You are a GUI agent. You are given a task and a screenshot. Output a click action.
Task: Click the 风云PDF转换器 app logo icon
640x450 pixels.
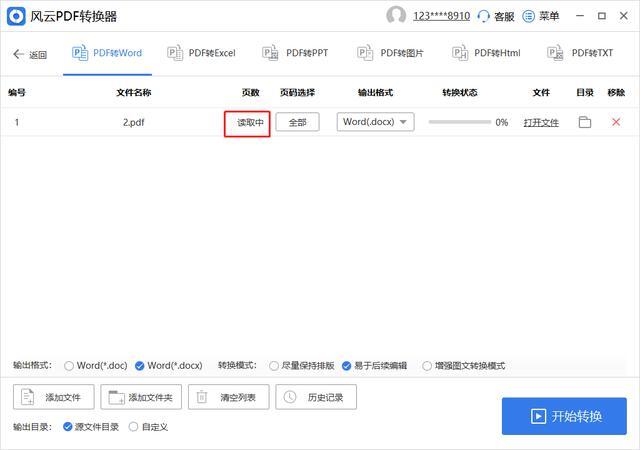16,16
